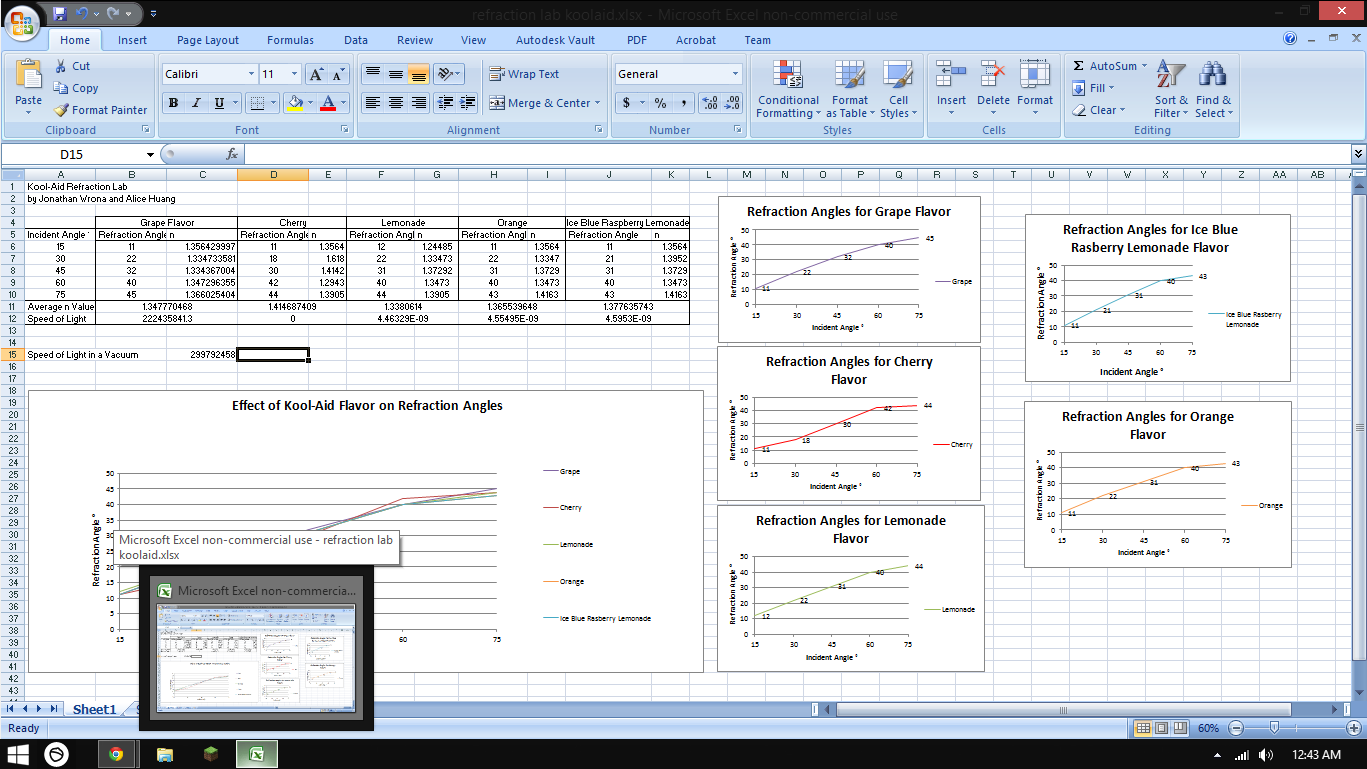1367x769 pixels.
Task: Increase cell indent
Action: pos(468,103)
